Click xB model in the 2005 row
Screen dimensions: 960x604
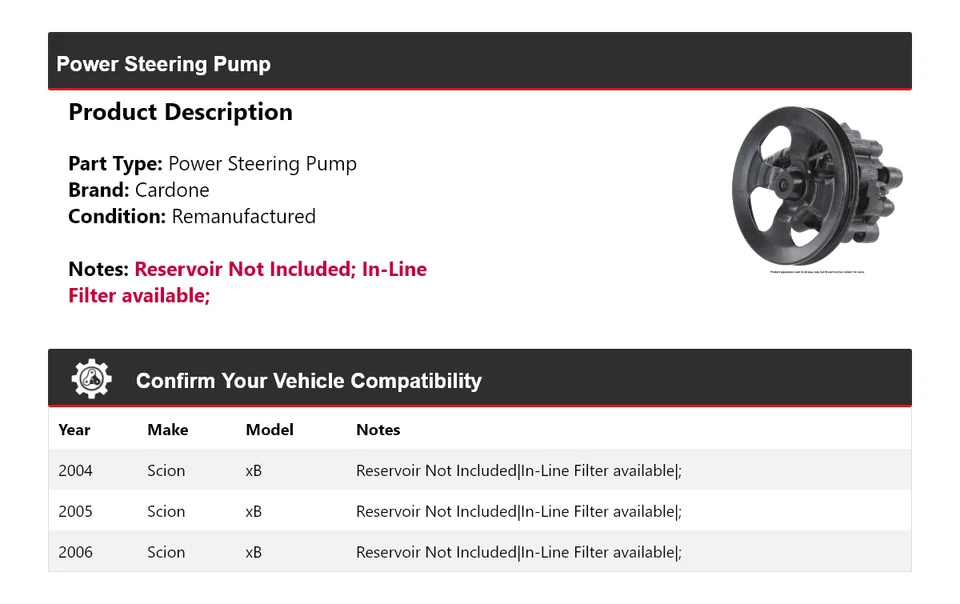pos(254,511)
